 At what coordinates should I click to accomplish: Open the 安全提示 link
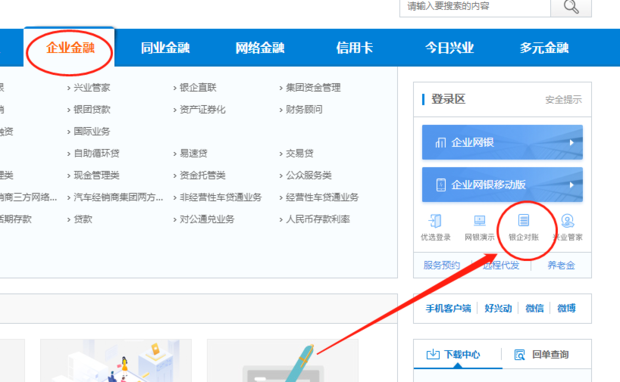(563, 100)
